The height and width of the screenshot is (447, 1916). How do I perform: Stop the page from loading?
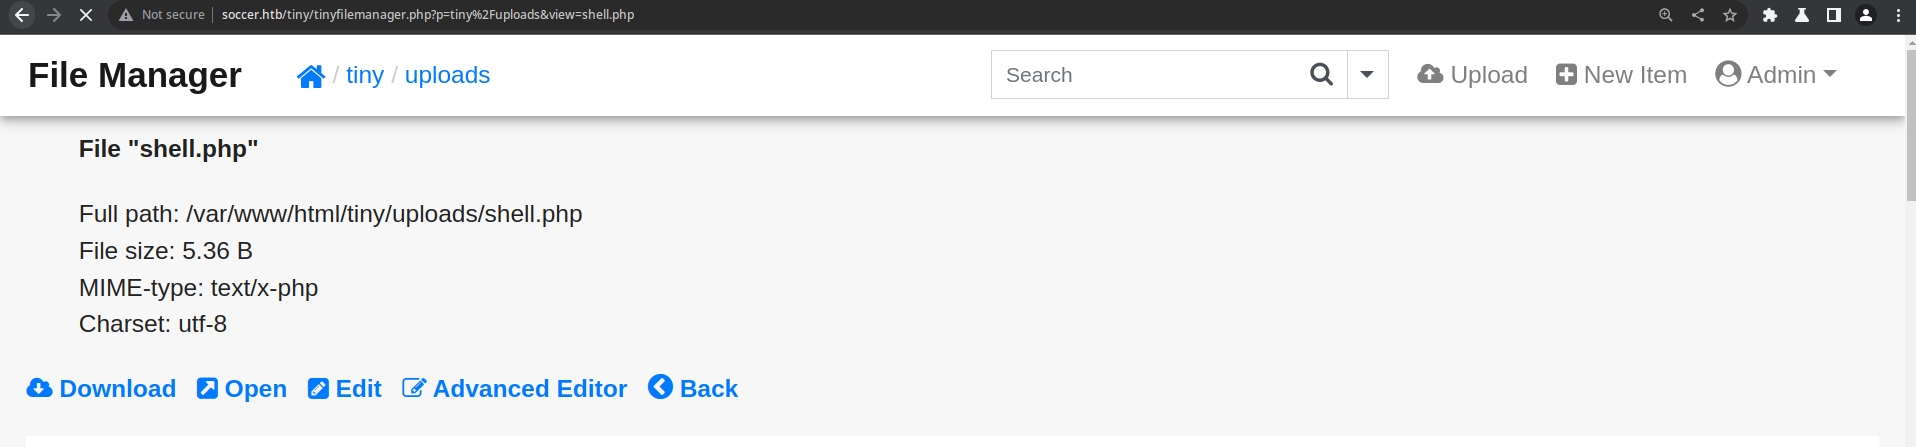86,15
